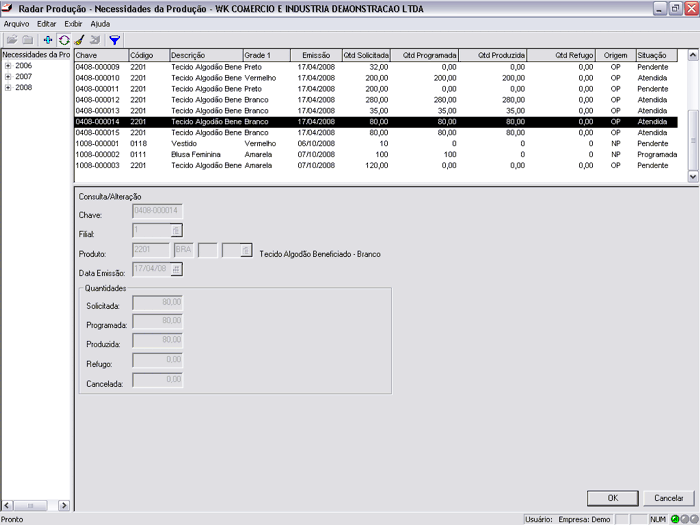Expand the 2006 tree node

[x=8, y=66]
